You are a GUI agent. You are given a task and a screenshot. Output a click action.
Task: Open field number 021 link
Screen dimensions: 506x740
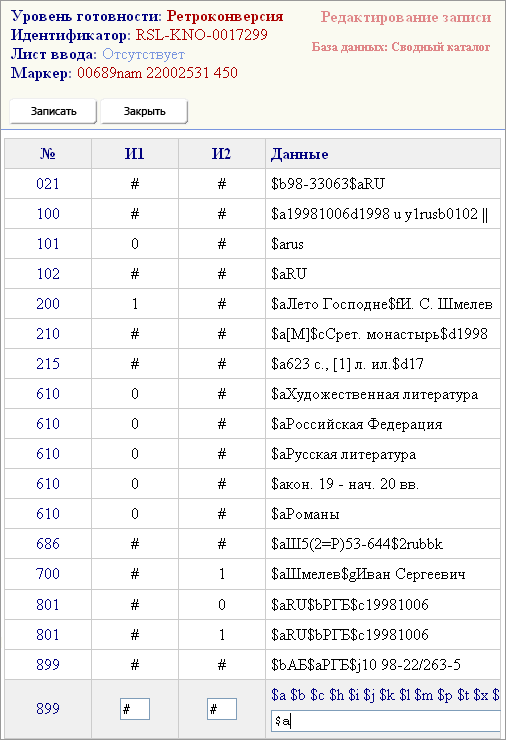48,184
